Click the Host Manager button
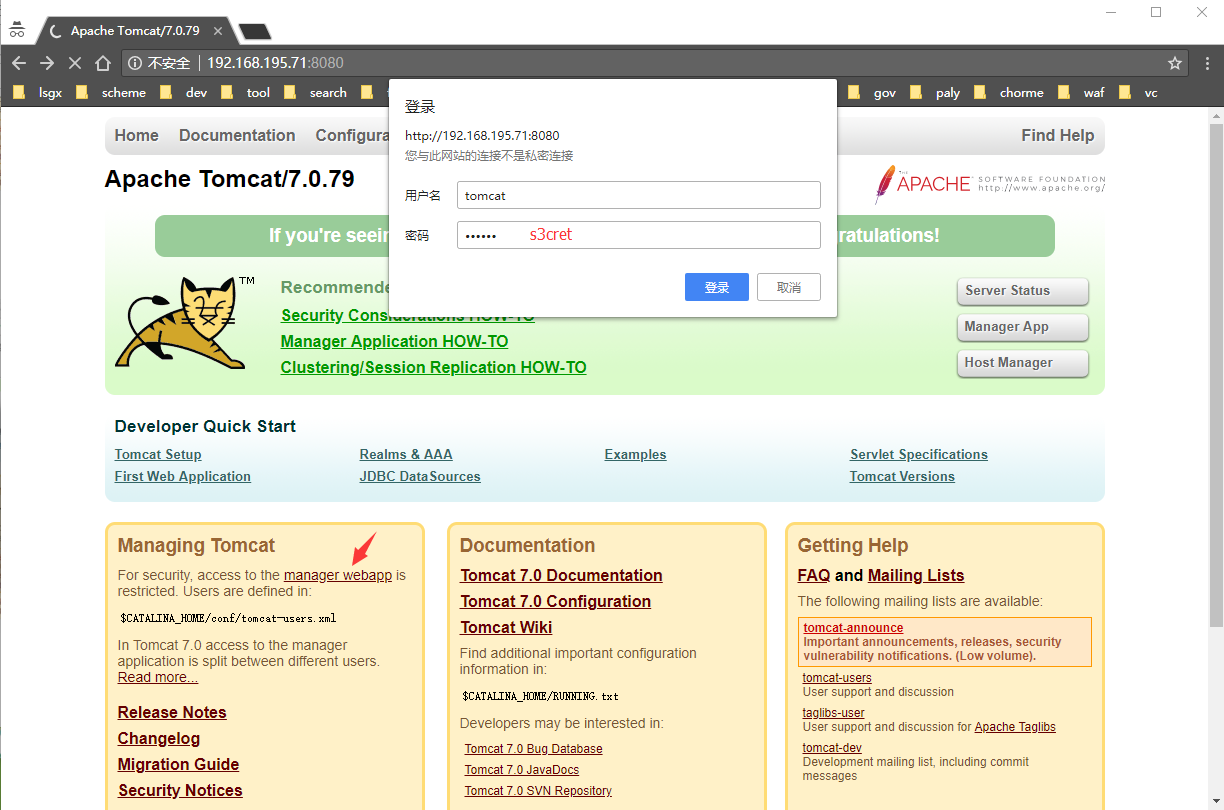Viewport: 1224px width, 810px height. coord(1022,363)
